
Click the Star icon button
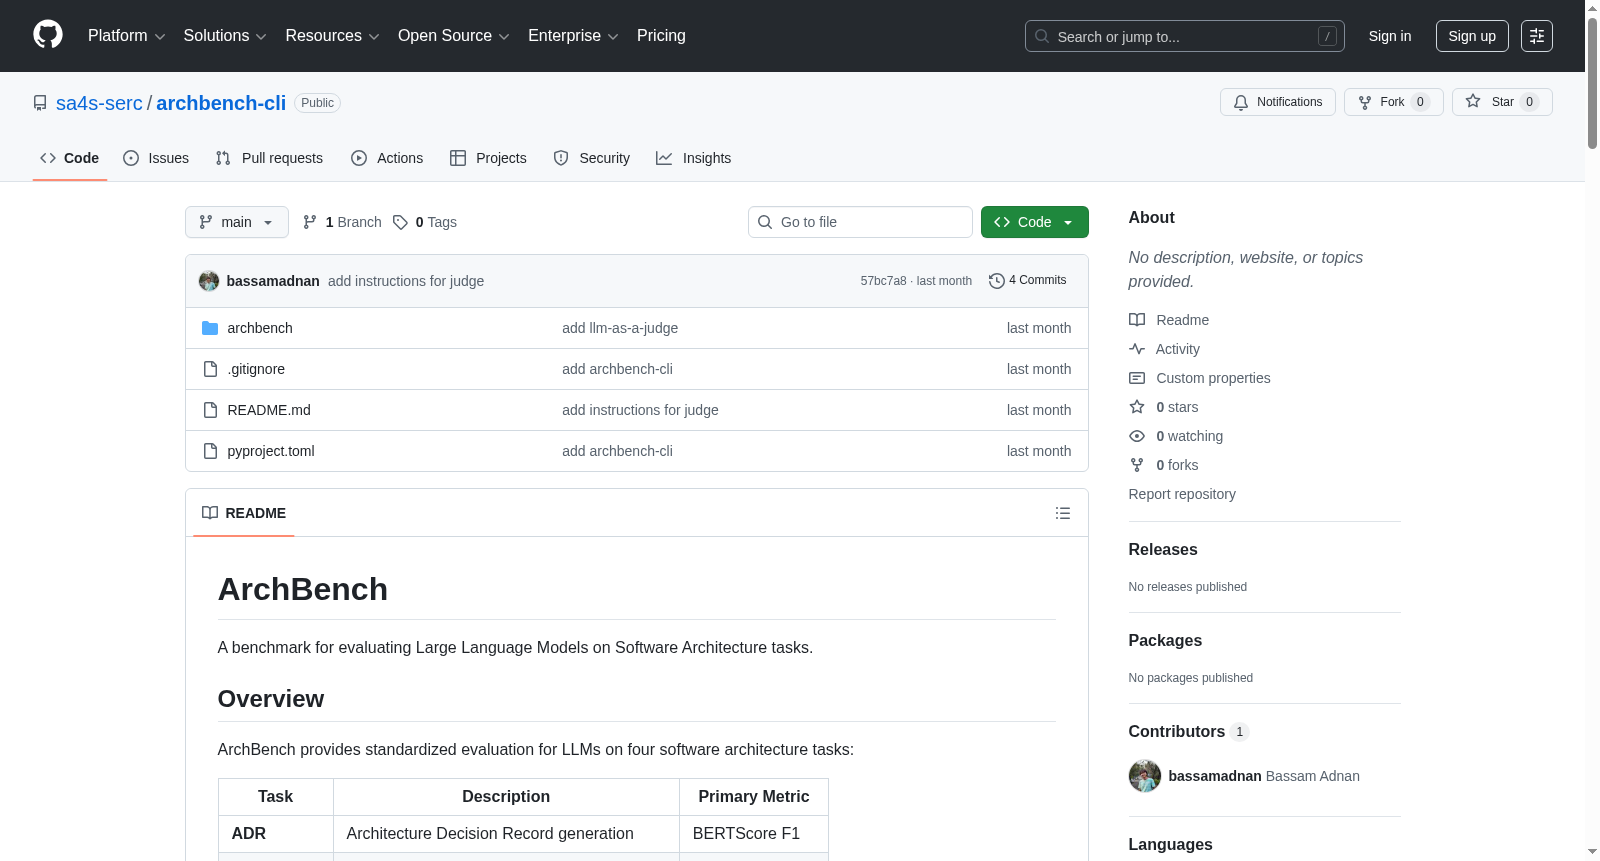click(x=1473, y=101)
